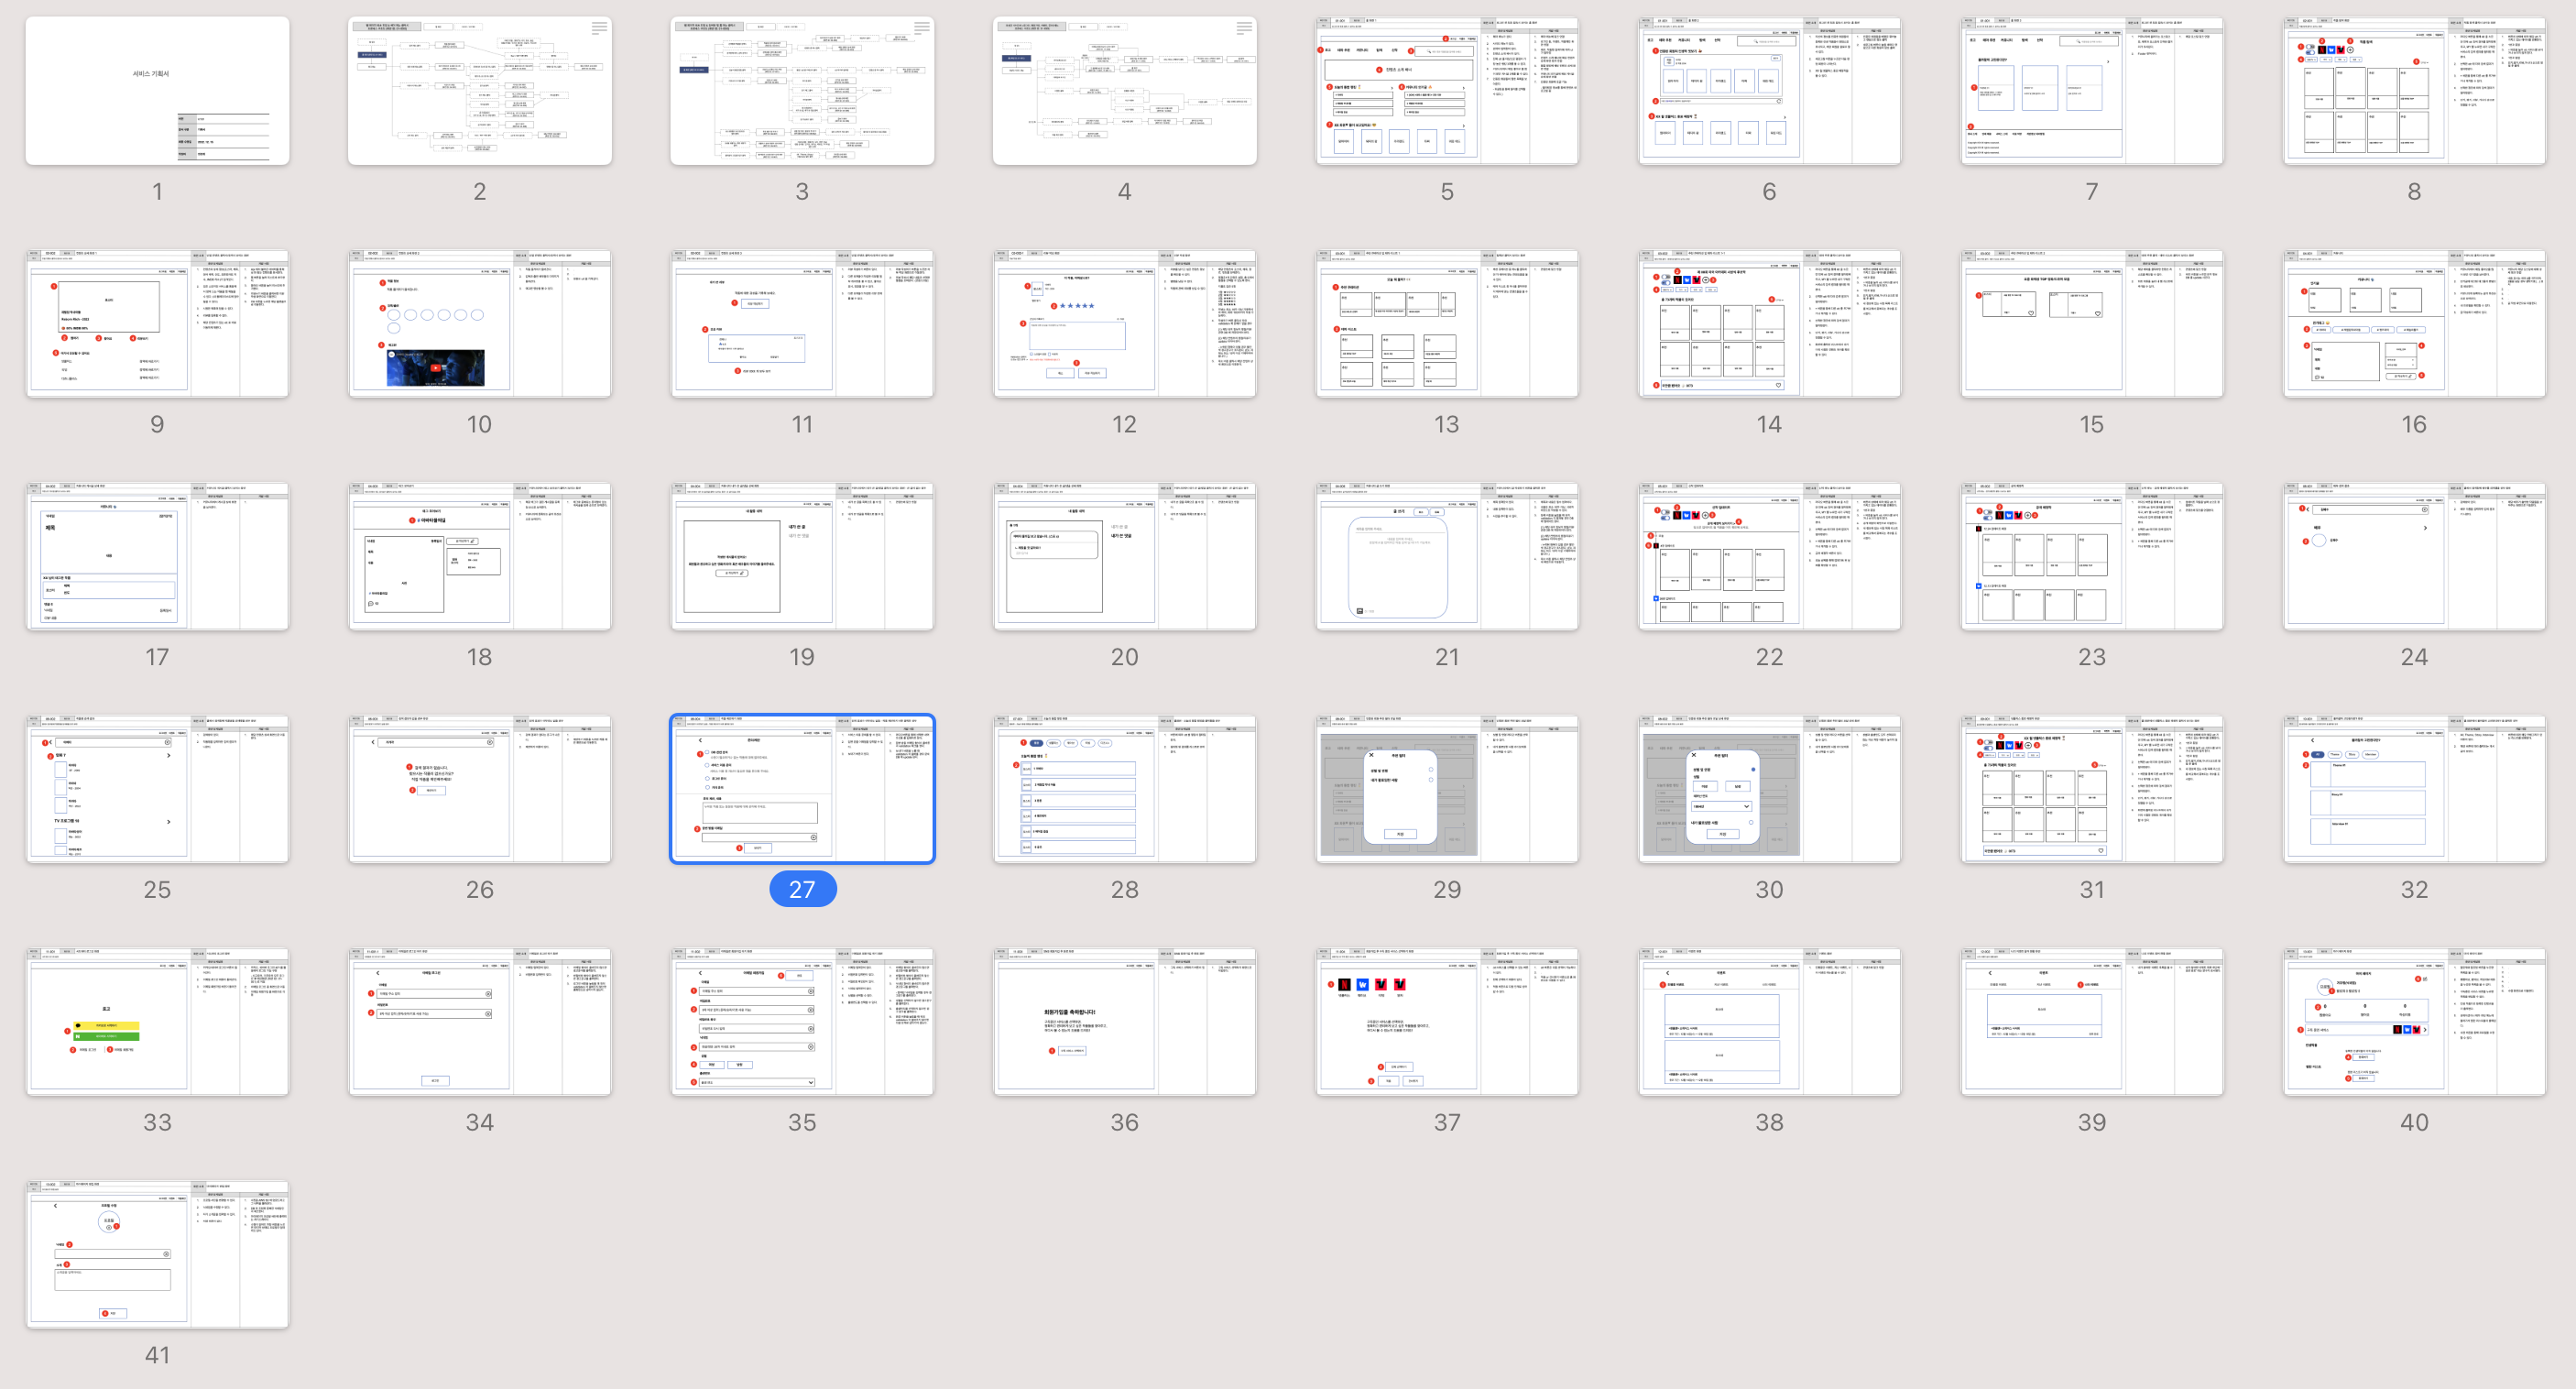The image size is (2576, 1389).
Task: Select the last slide 41 thumbnail
Action: [x=157, y=1255]
